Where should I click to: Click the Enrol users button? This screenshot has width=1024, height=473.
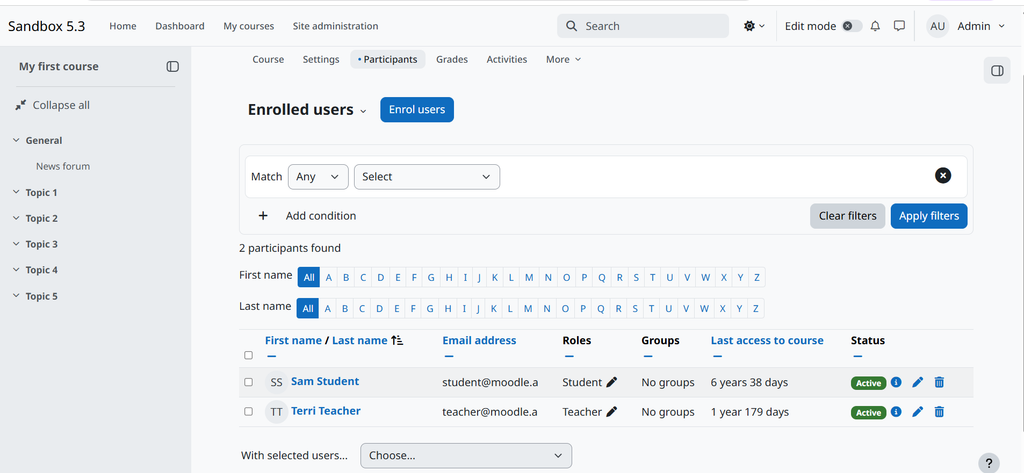click(417, 110)
